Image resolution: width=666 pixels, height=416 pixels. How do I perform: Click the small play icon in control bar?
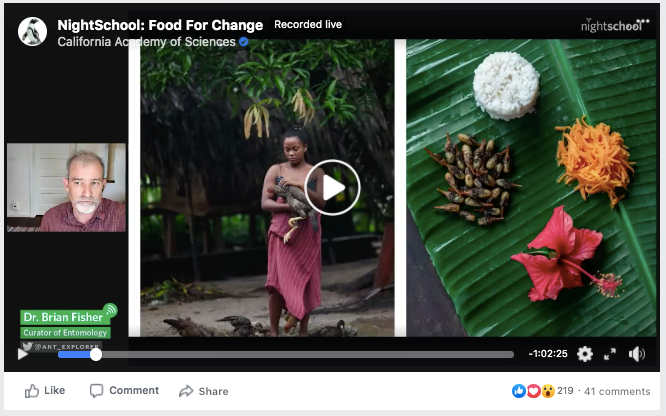coord(24,354)
